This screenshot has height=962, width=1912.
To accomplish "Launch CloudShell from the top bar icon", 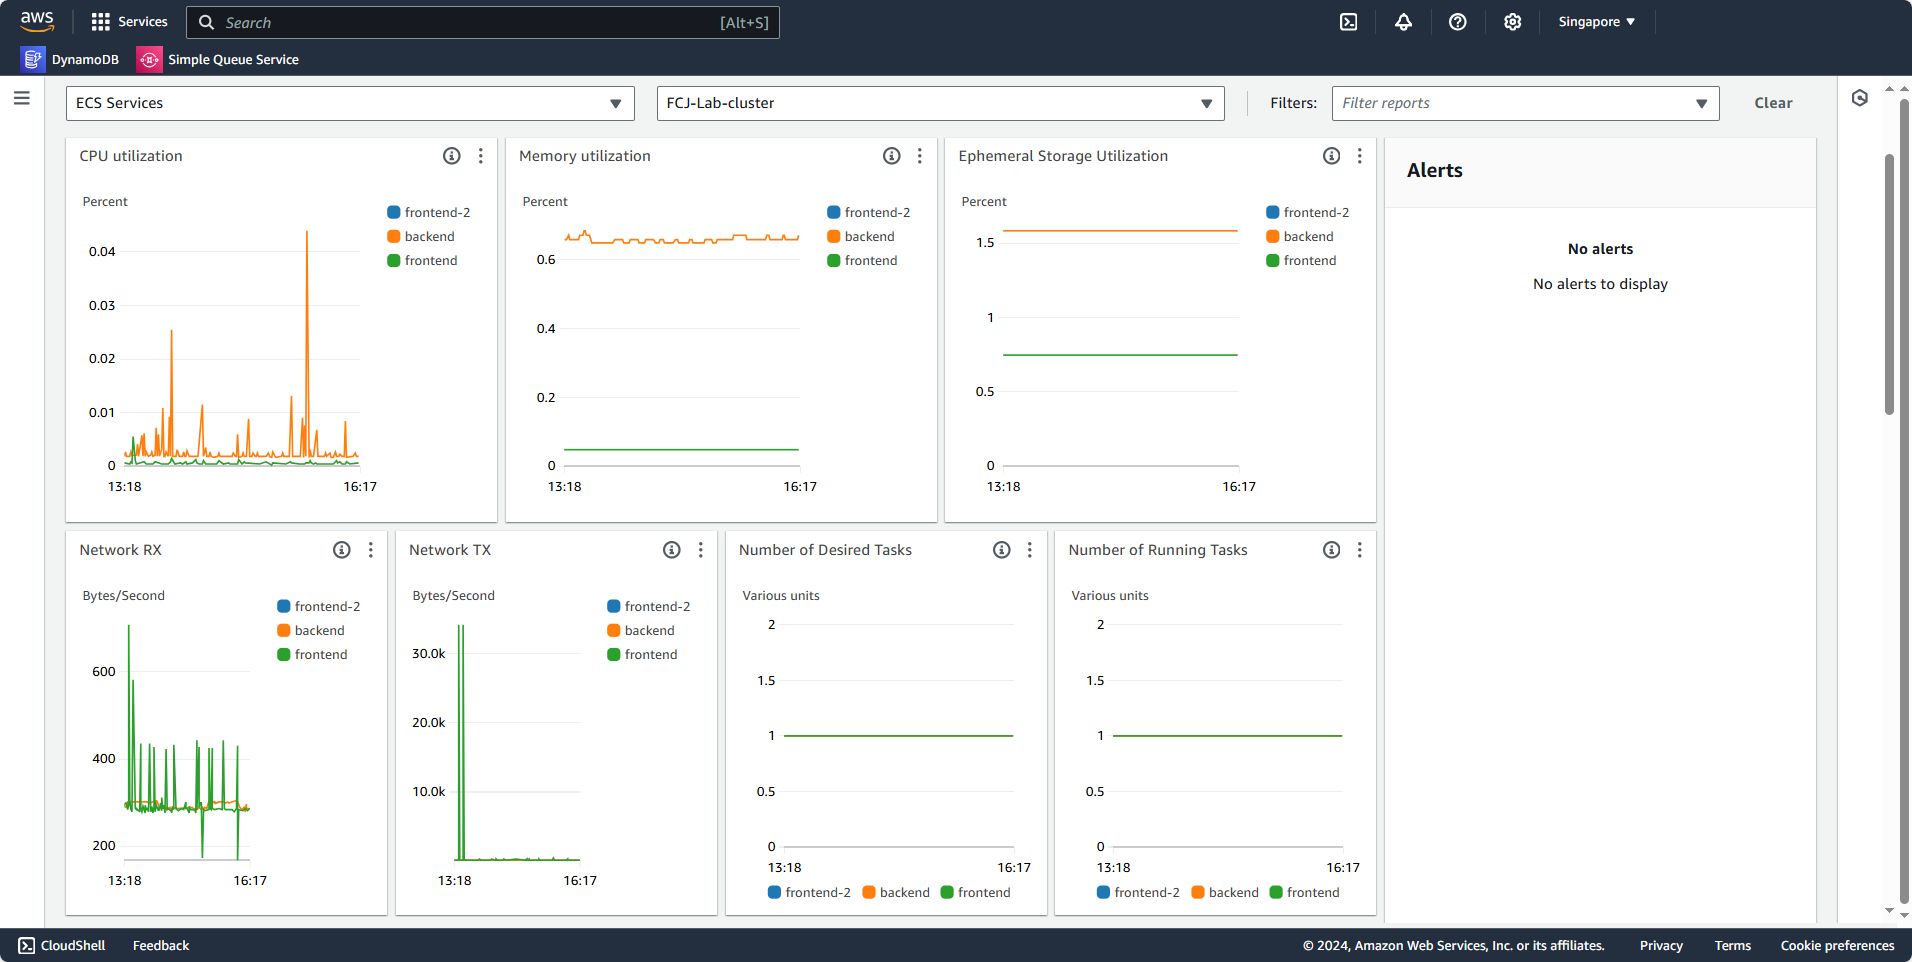I will tap(1349, 22).
